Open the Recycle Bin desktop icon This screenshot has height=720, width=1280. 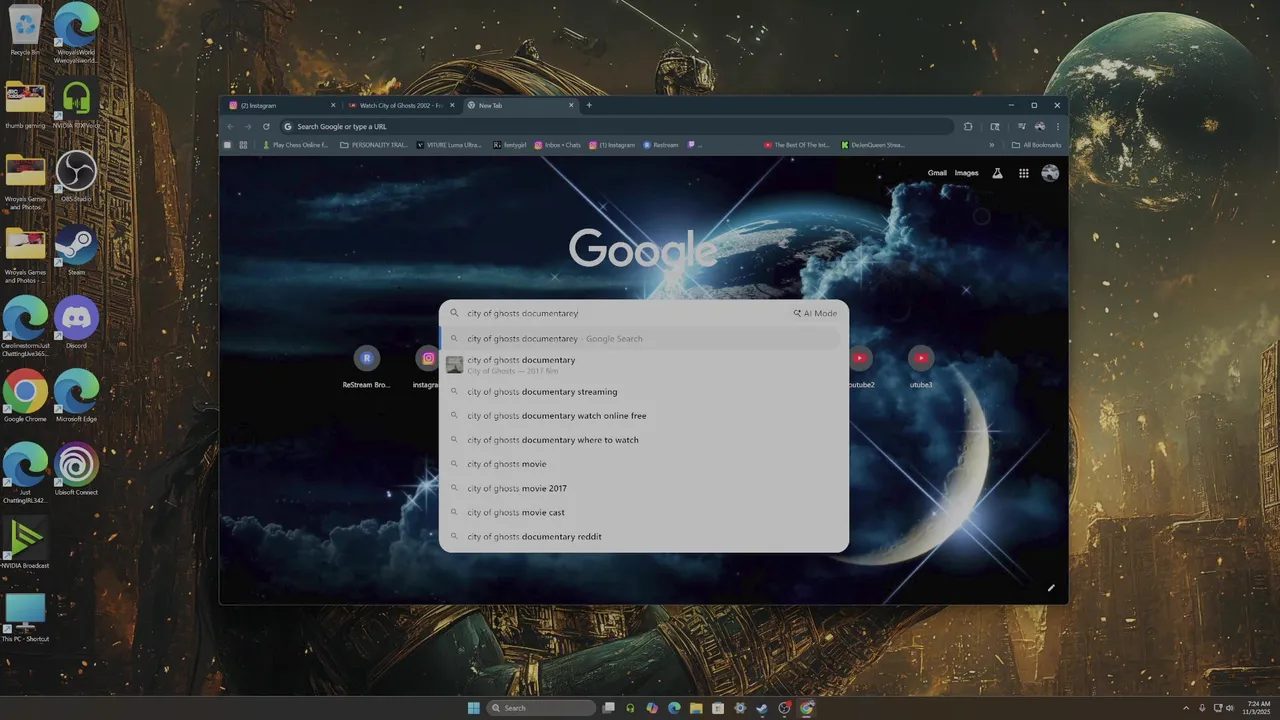point(25,30)
